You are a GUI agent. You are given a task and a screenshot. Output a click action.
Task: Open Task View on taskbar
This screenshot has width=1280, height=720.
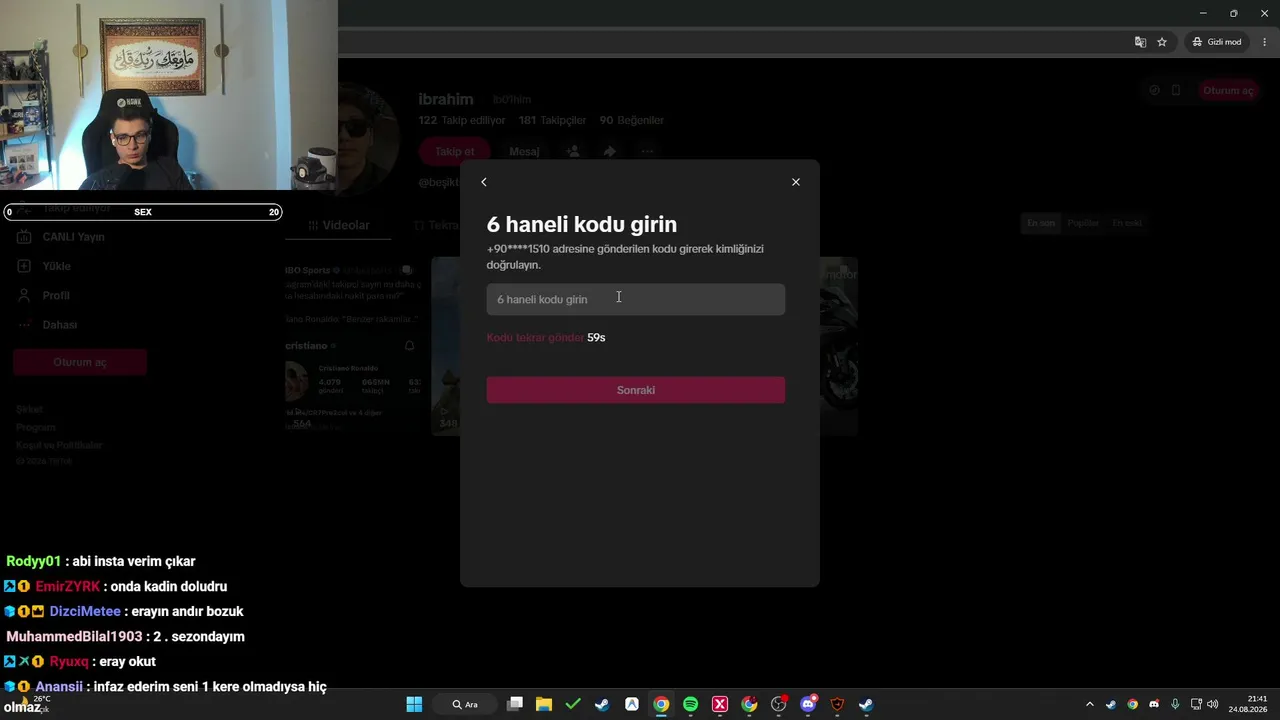515,704
